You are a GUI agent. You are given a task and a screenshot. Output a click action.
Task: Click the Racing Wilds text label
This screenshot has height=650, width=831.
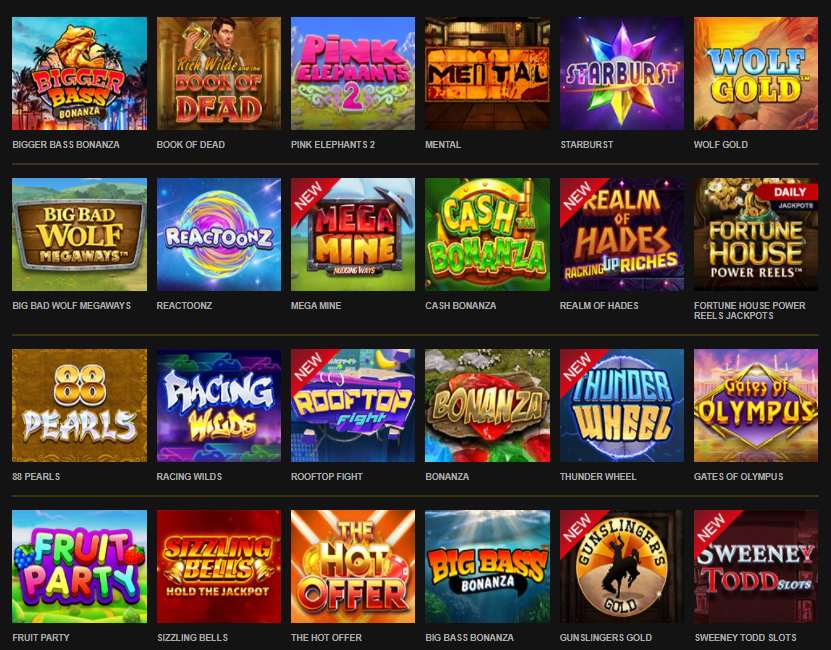[x=189, y=476]
